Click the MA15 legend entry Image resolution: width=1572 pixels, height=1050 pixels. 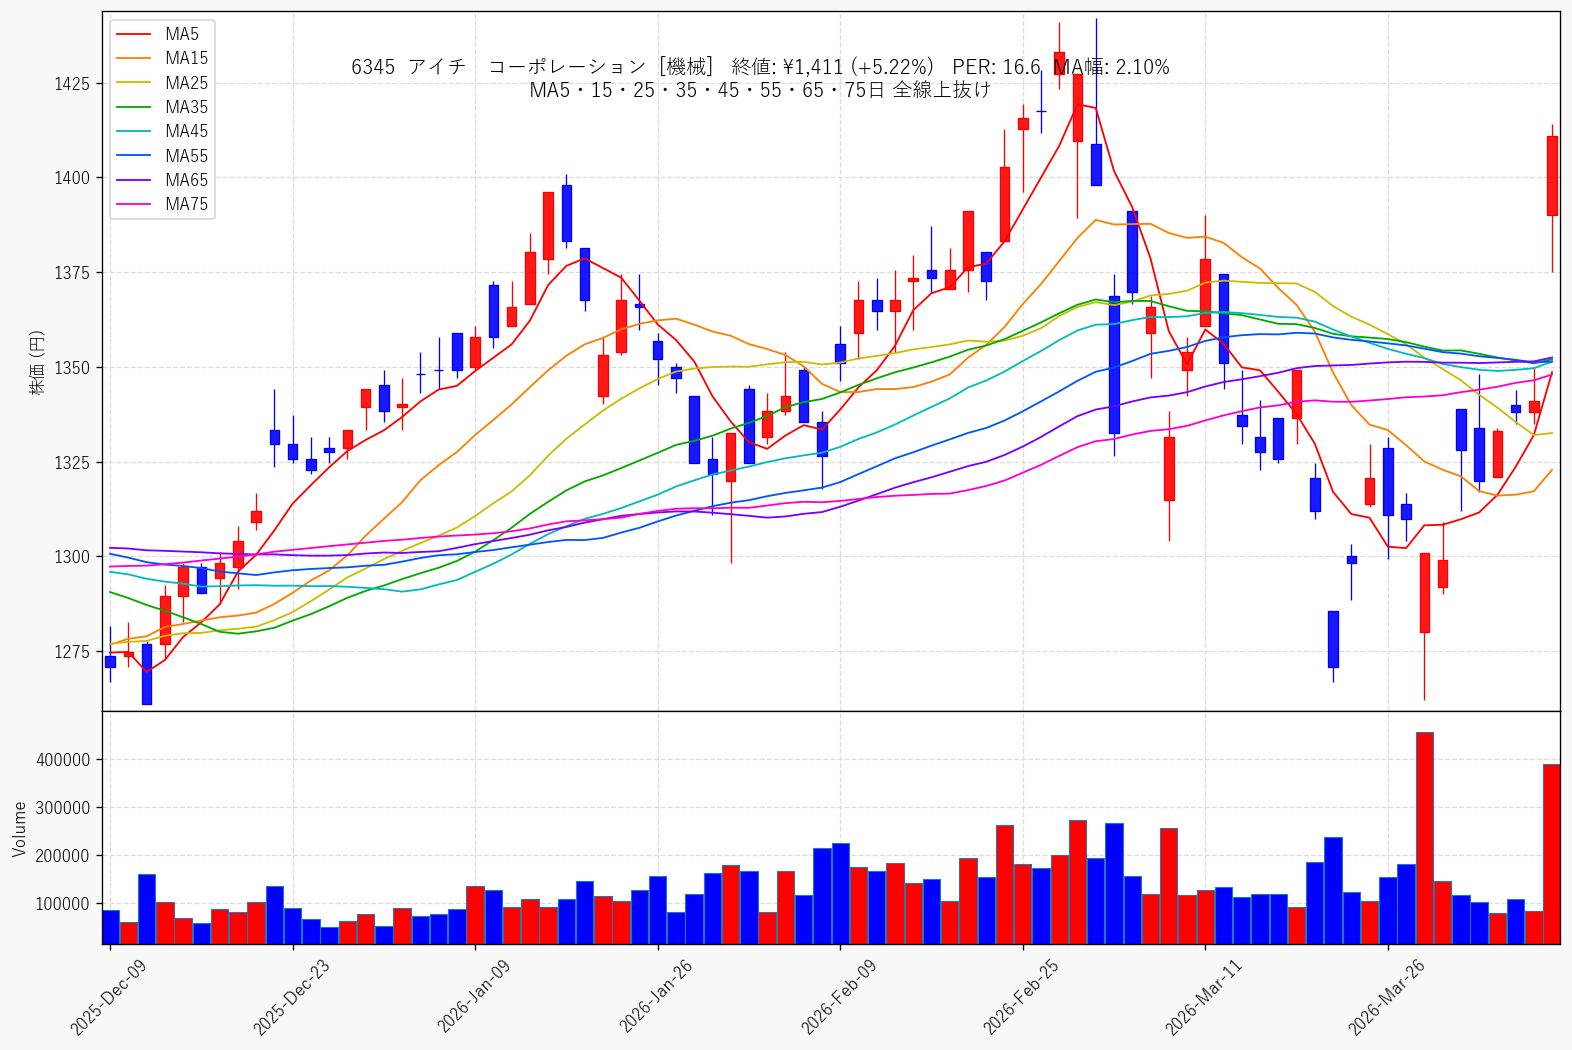tap(162, 58)
